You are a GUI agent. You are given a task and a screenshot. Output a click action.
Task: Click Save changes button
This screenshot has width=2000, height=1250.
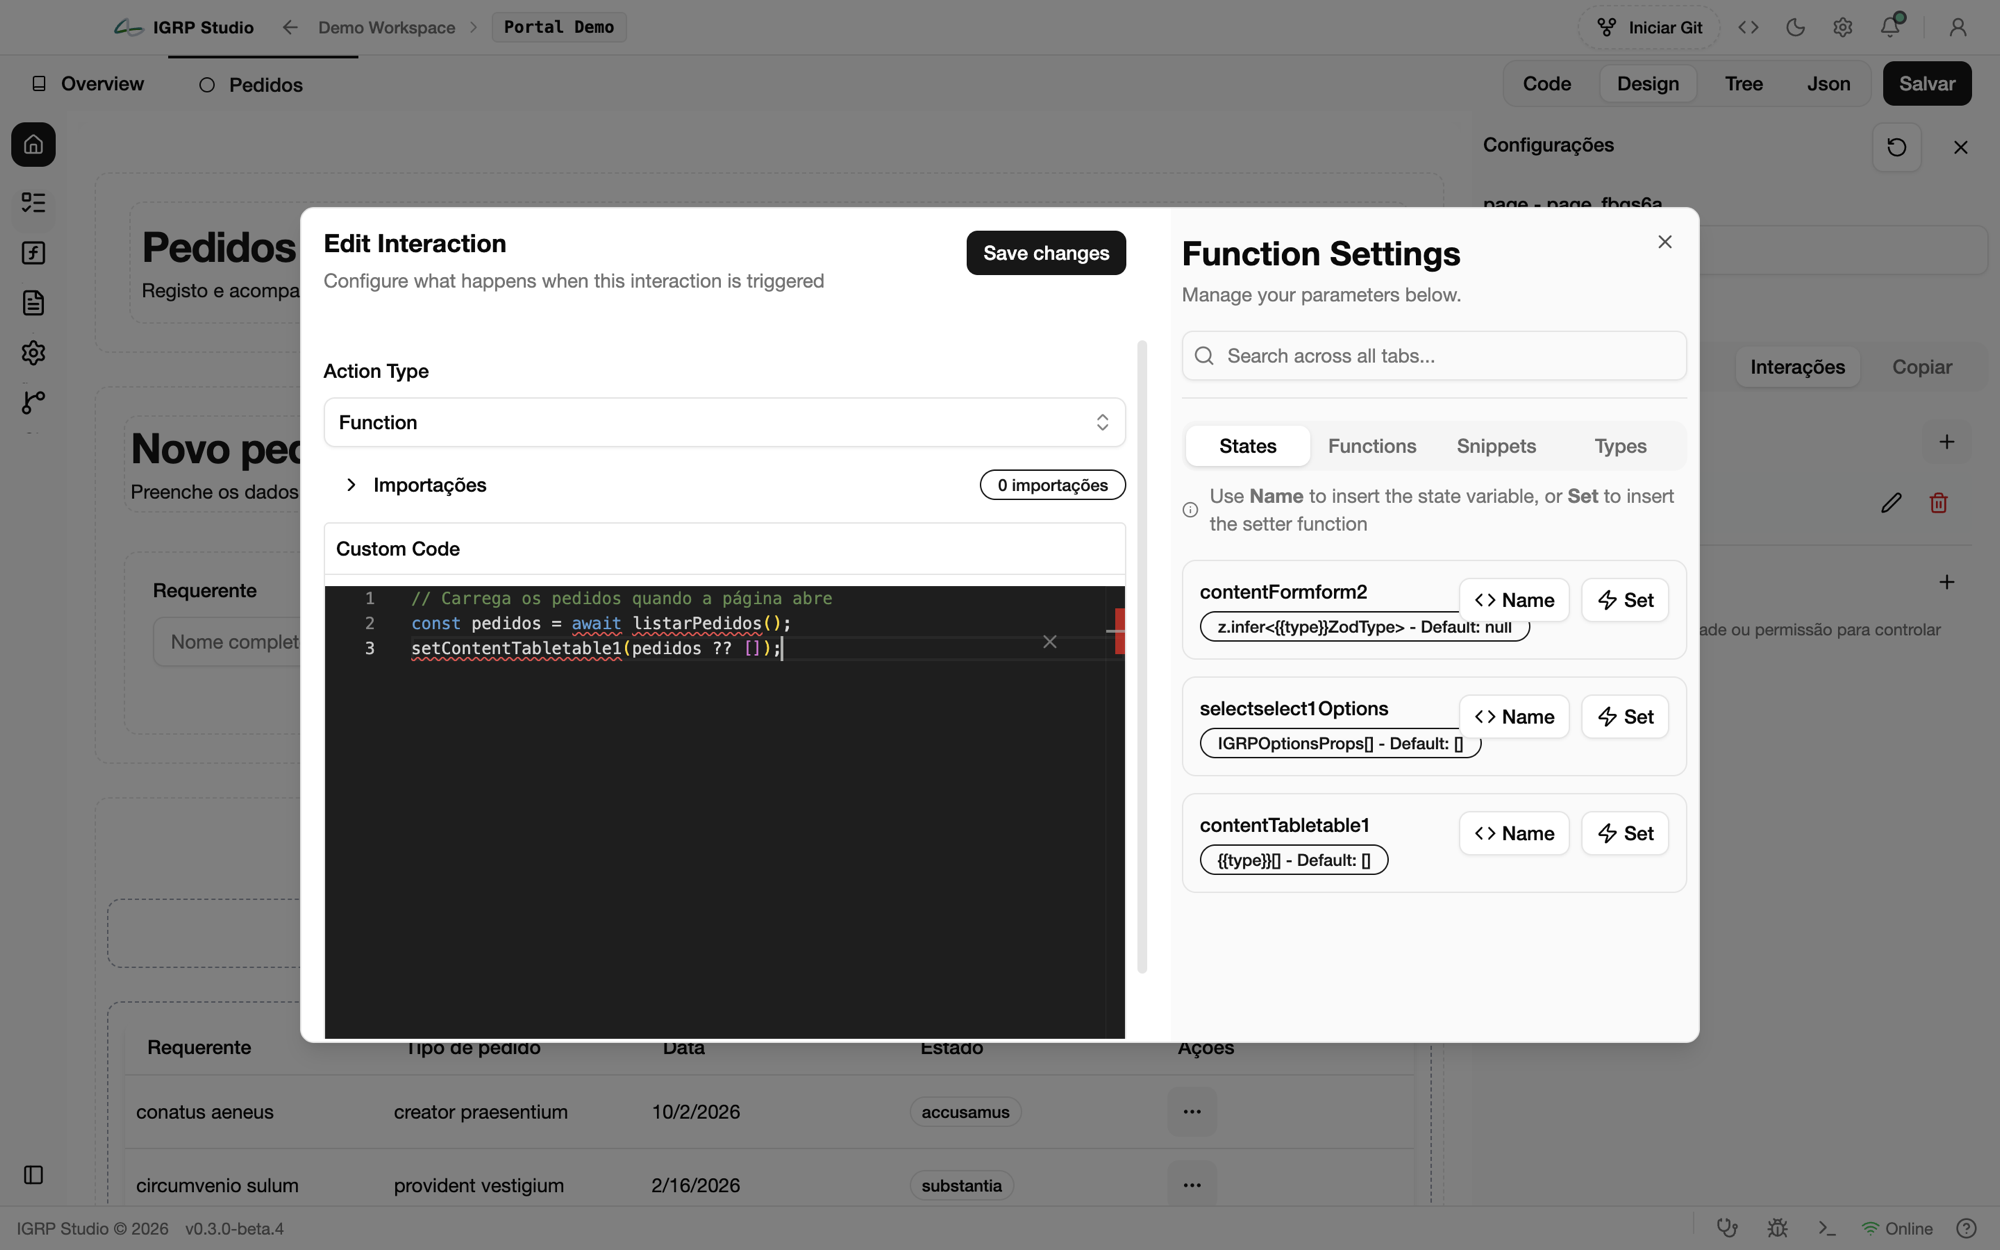point(1046,253)
